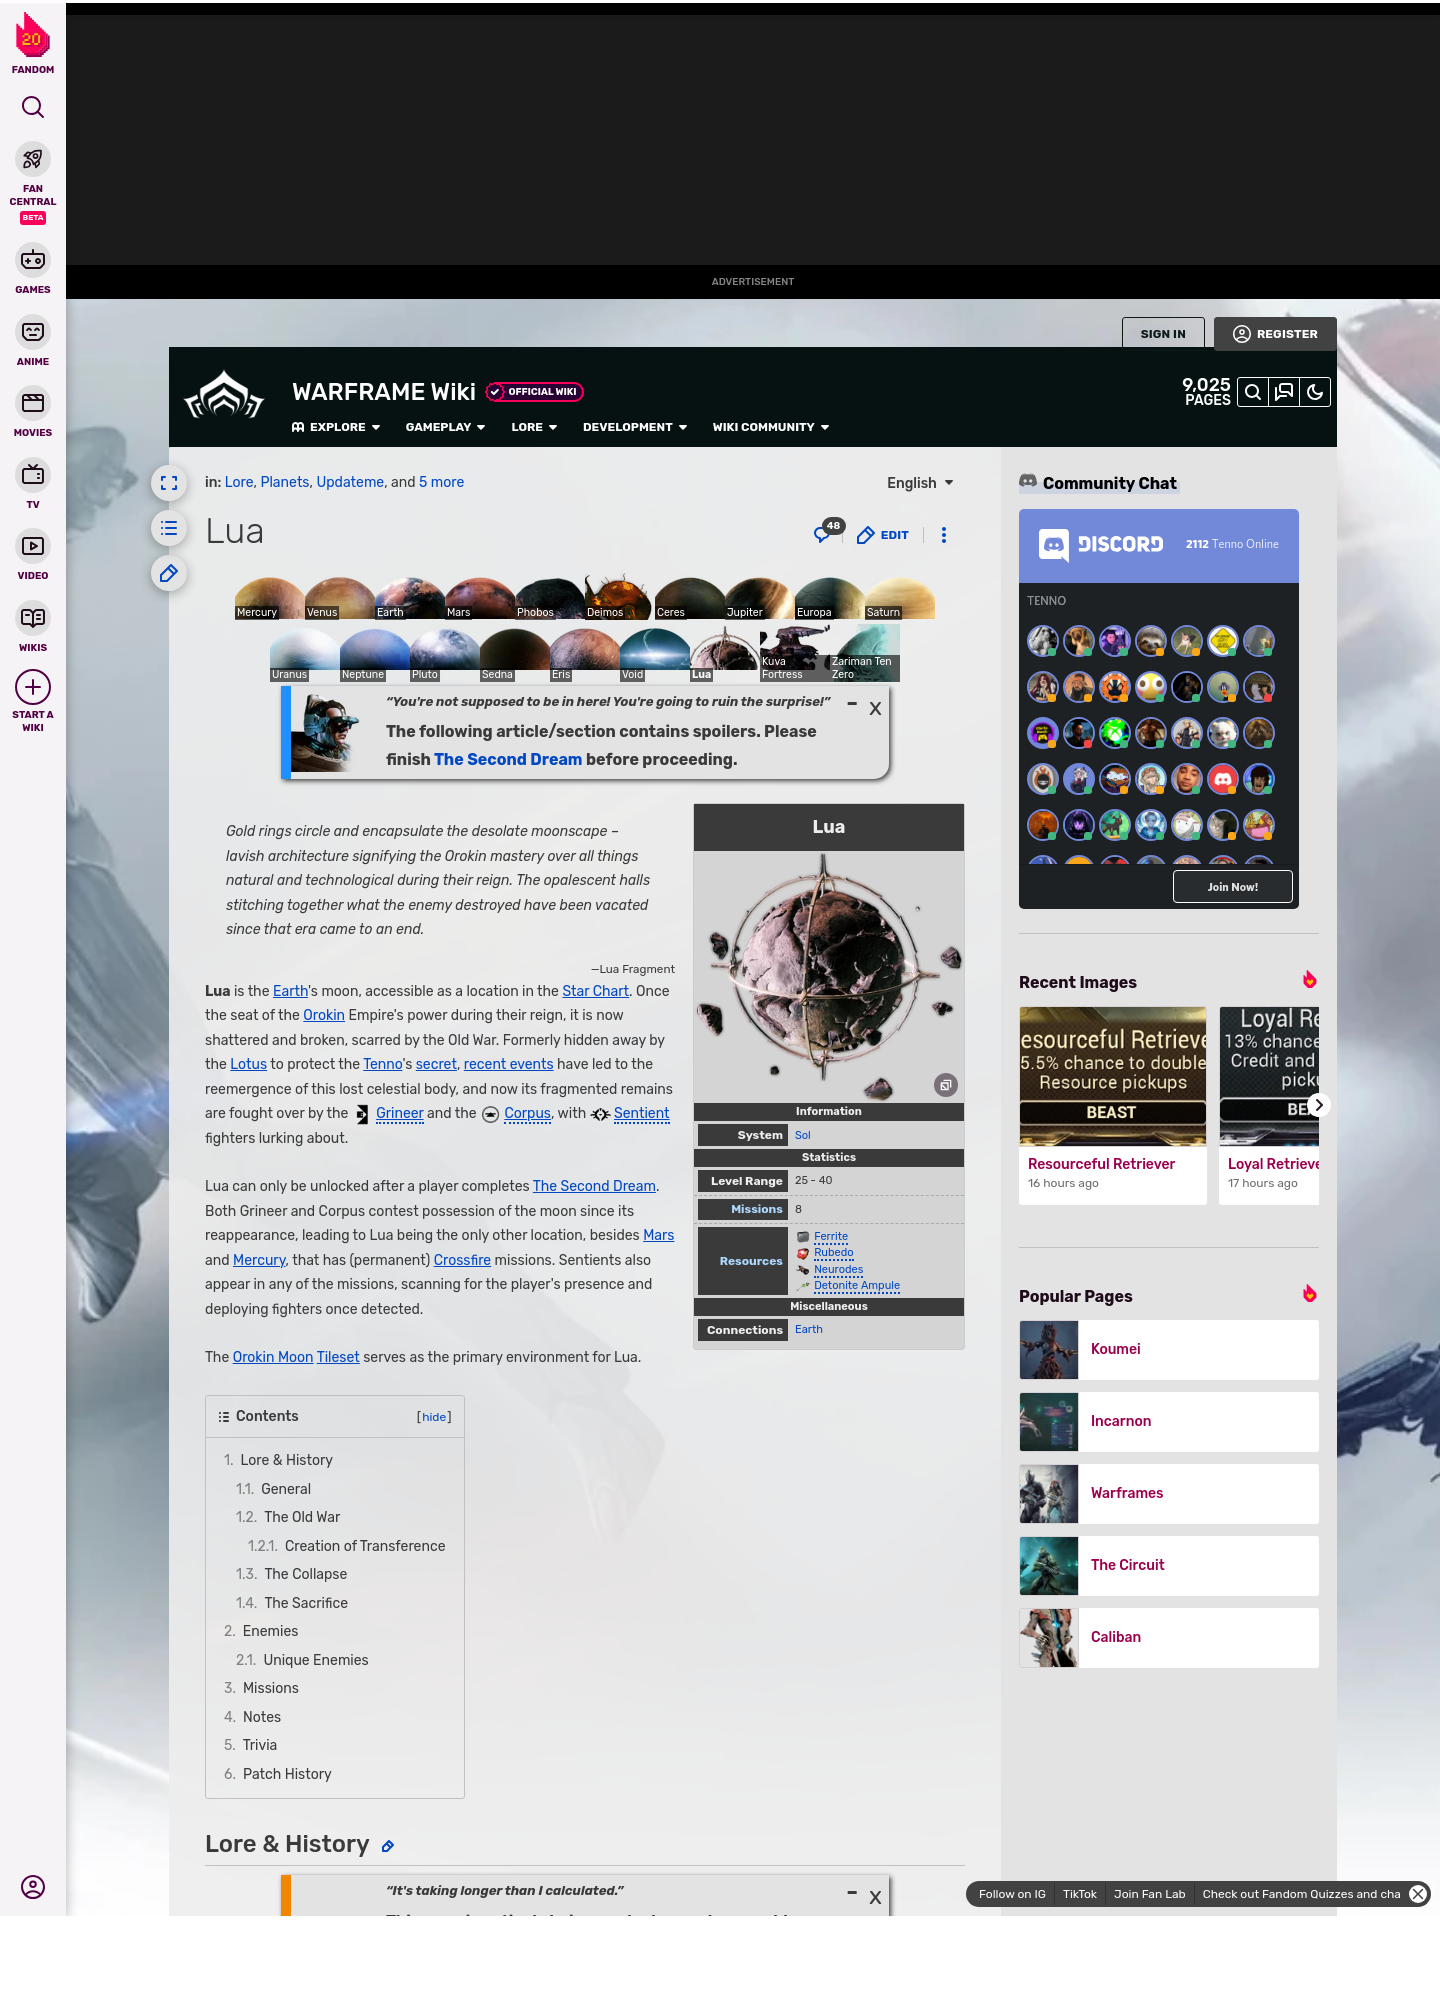Screen dimensions: 1440x2000
Task: Expand the Wiki Community menu
Action: click(771, 427)
